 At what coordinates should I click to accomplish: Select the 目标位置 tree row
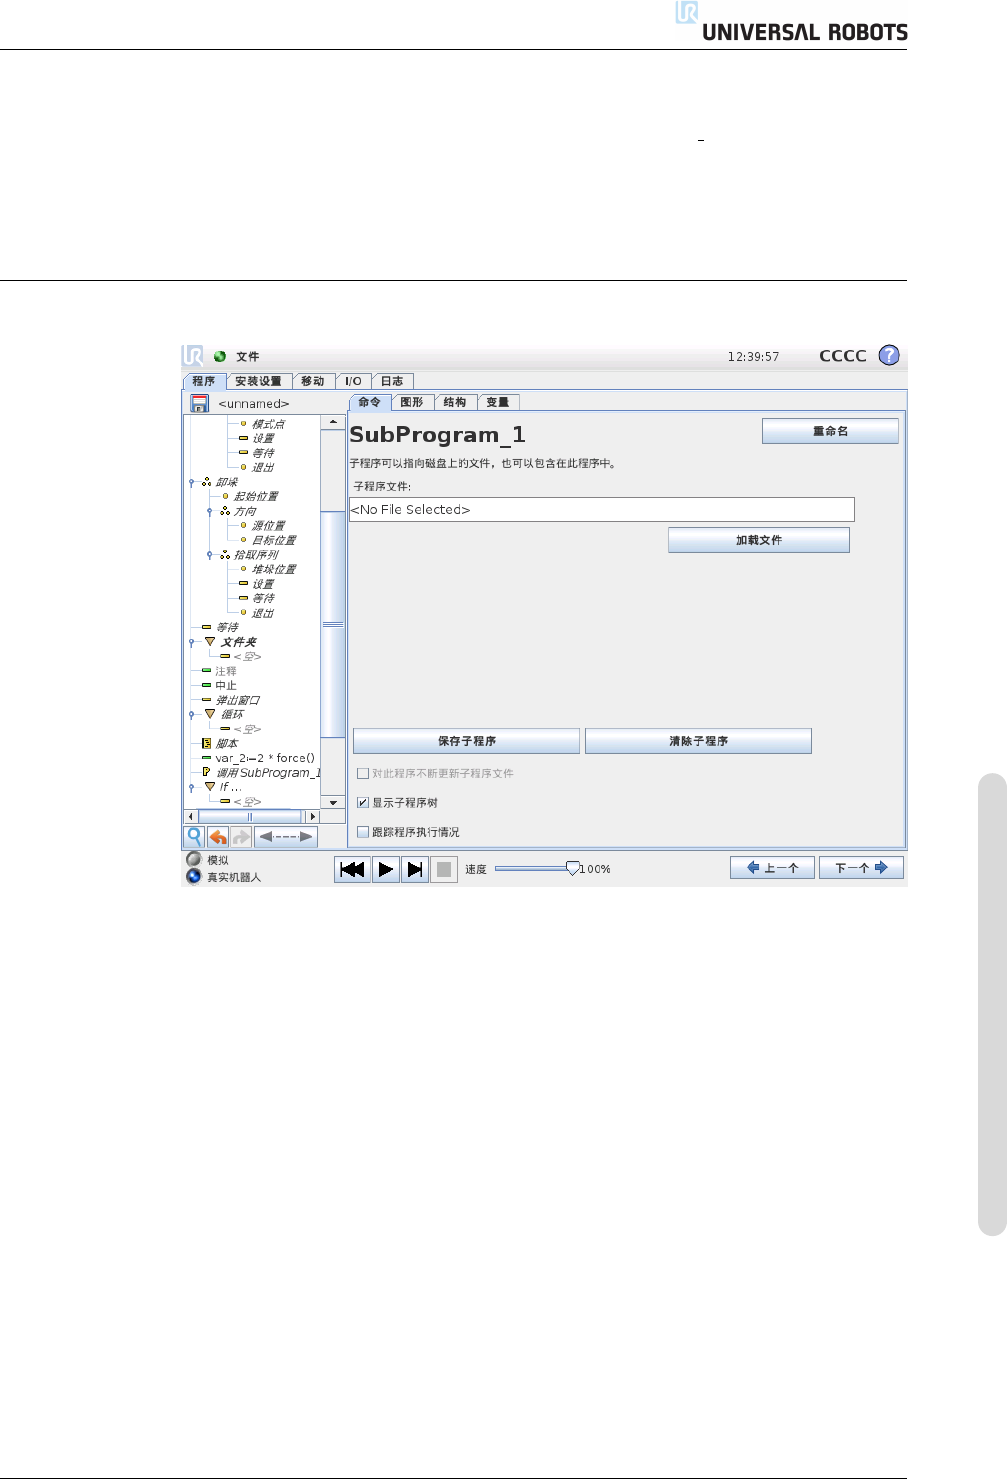[267, 540]
